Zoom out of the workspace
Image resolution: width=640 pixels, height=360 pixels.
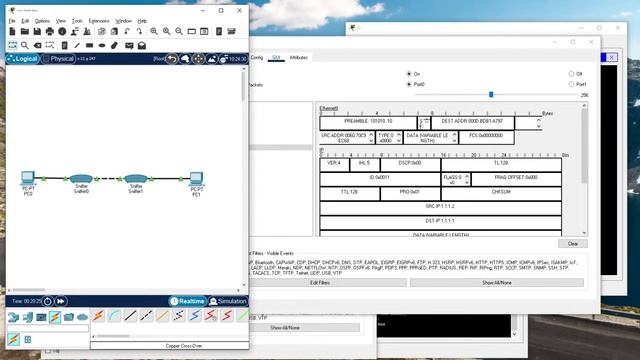[x=179, y=31]
